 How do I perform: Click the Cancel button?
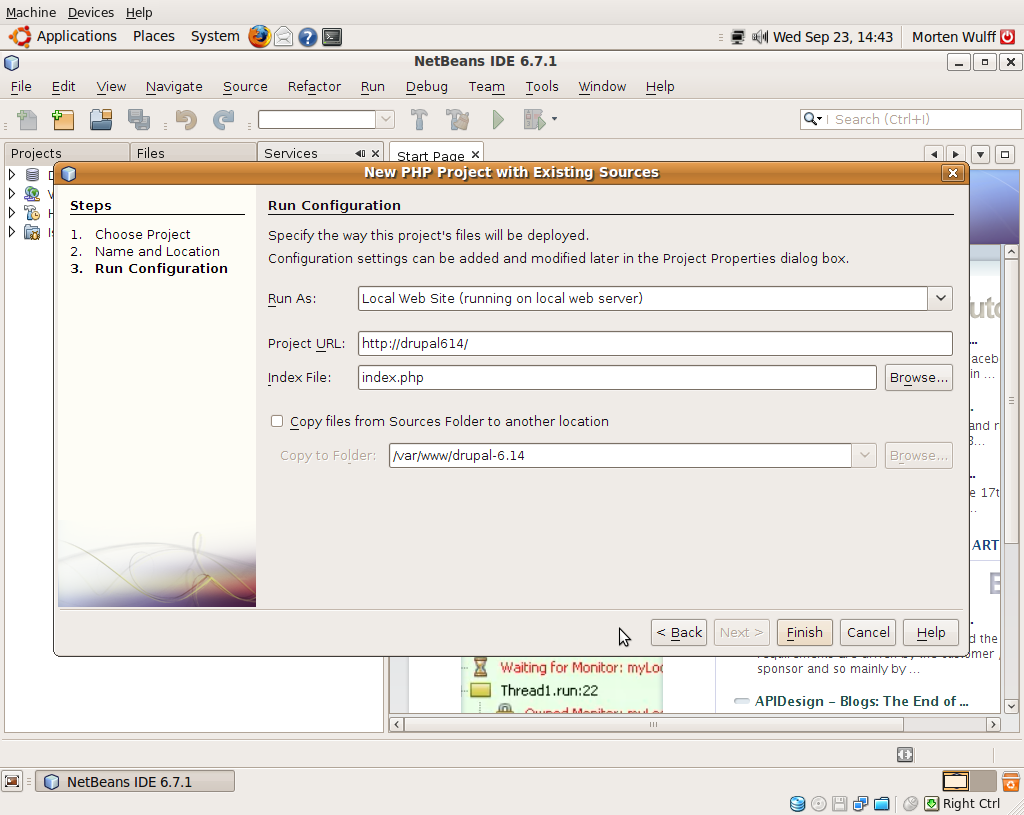point(868,632)
